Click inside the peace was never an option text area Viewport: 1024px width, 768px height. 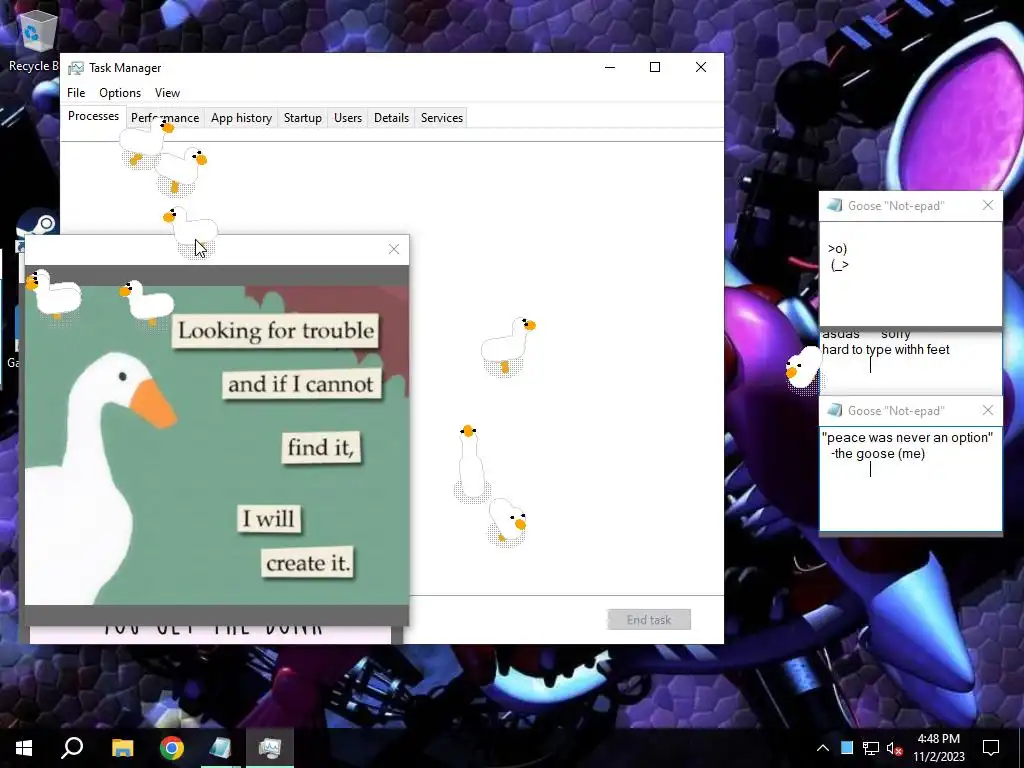click(910, 479)
